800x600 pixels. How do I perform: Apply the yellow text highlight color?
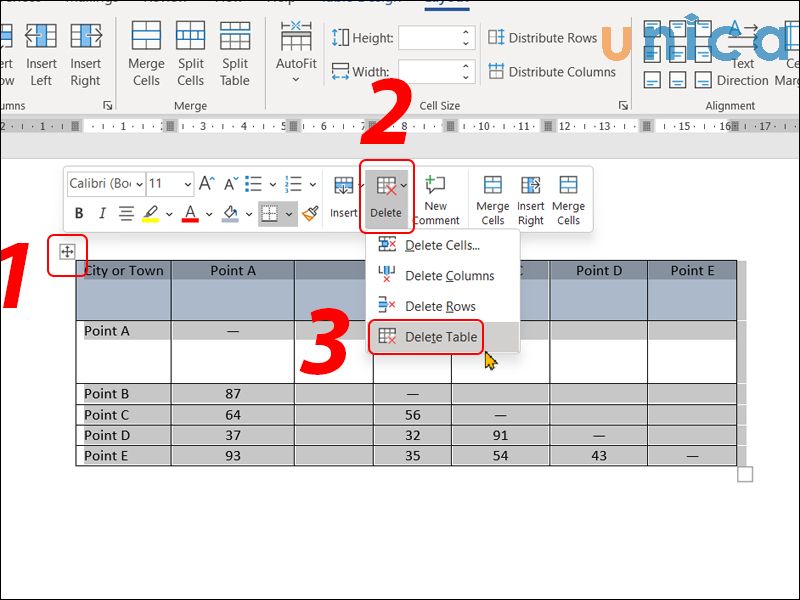point(151,213)
